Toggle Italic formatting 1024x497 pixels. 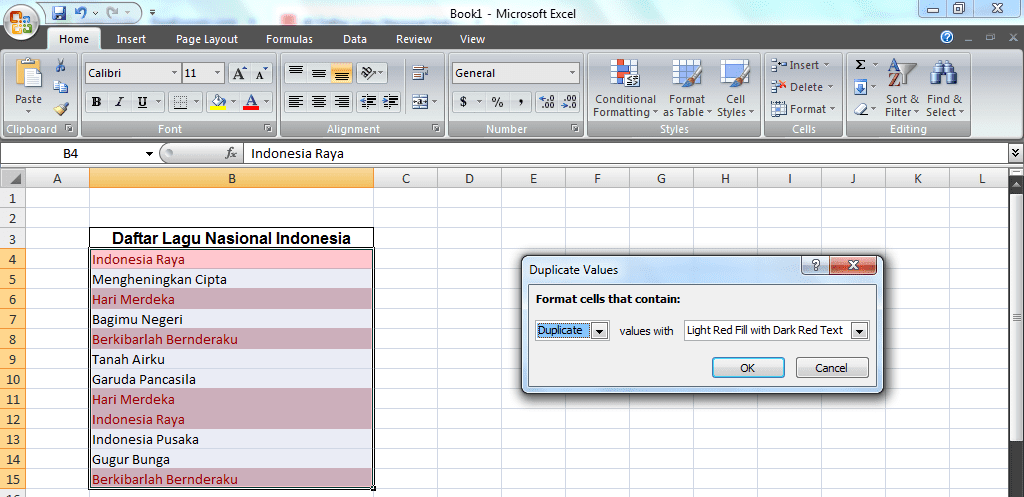pyautogui.click(x=119, y=102)
